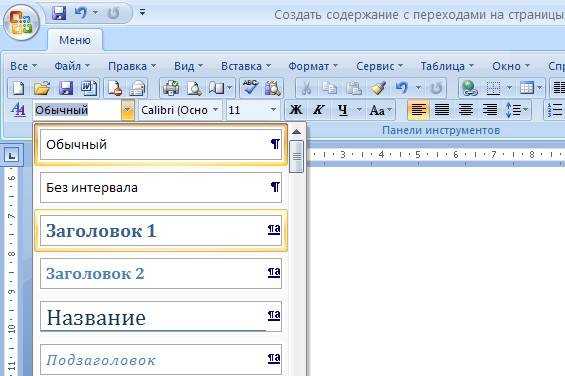Click the Office button orb

click(21, 22)
